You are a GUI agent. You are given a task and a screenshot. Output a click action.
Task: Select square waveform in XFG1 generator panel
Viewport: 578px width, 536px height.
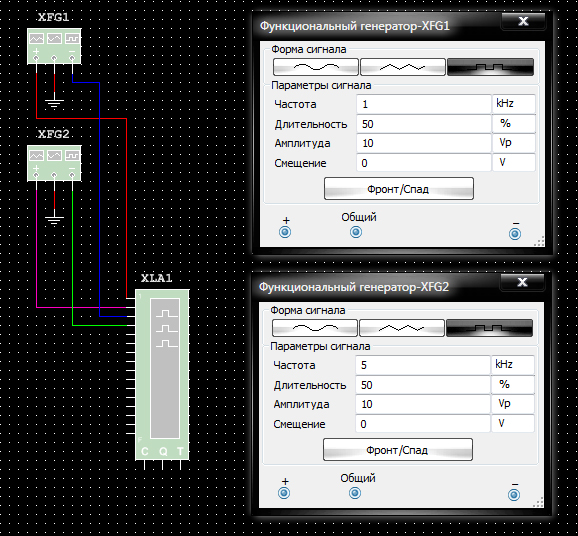pos(490,67)
